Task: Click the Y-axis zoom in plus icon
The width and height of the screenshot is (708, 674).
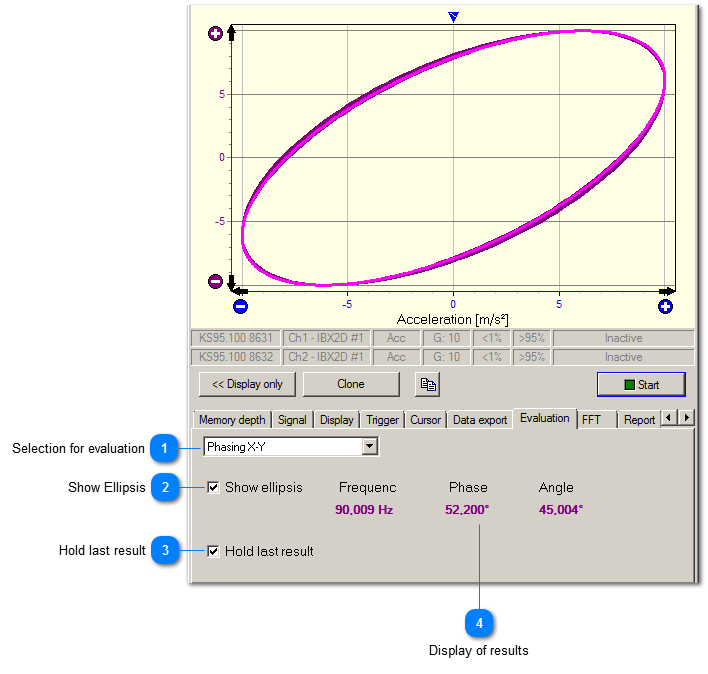Action: click(215, 34)
